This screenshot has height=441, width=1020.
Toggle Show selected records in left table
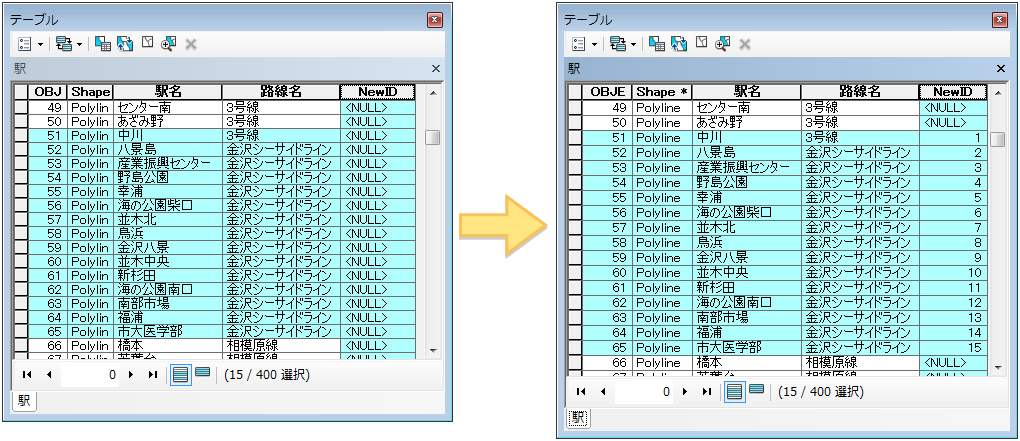click(202, 374)
